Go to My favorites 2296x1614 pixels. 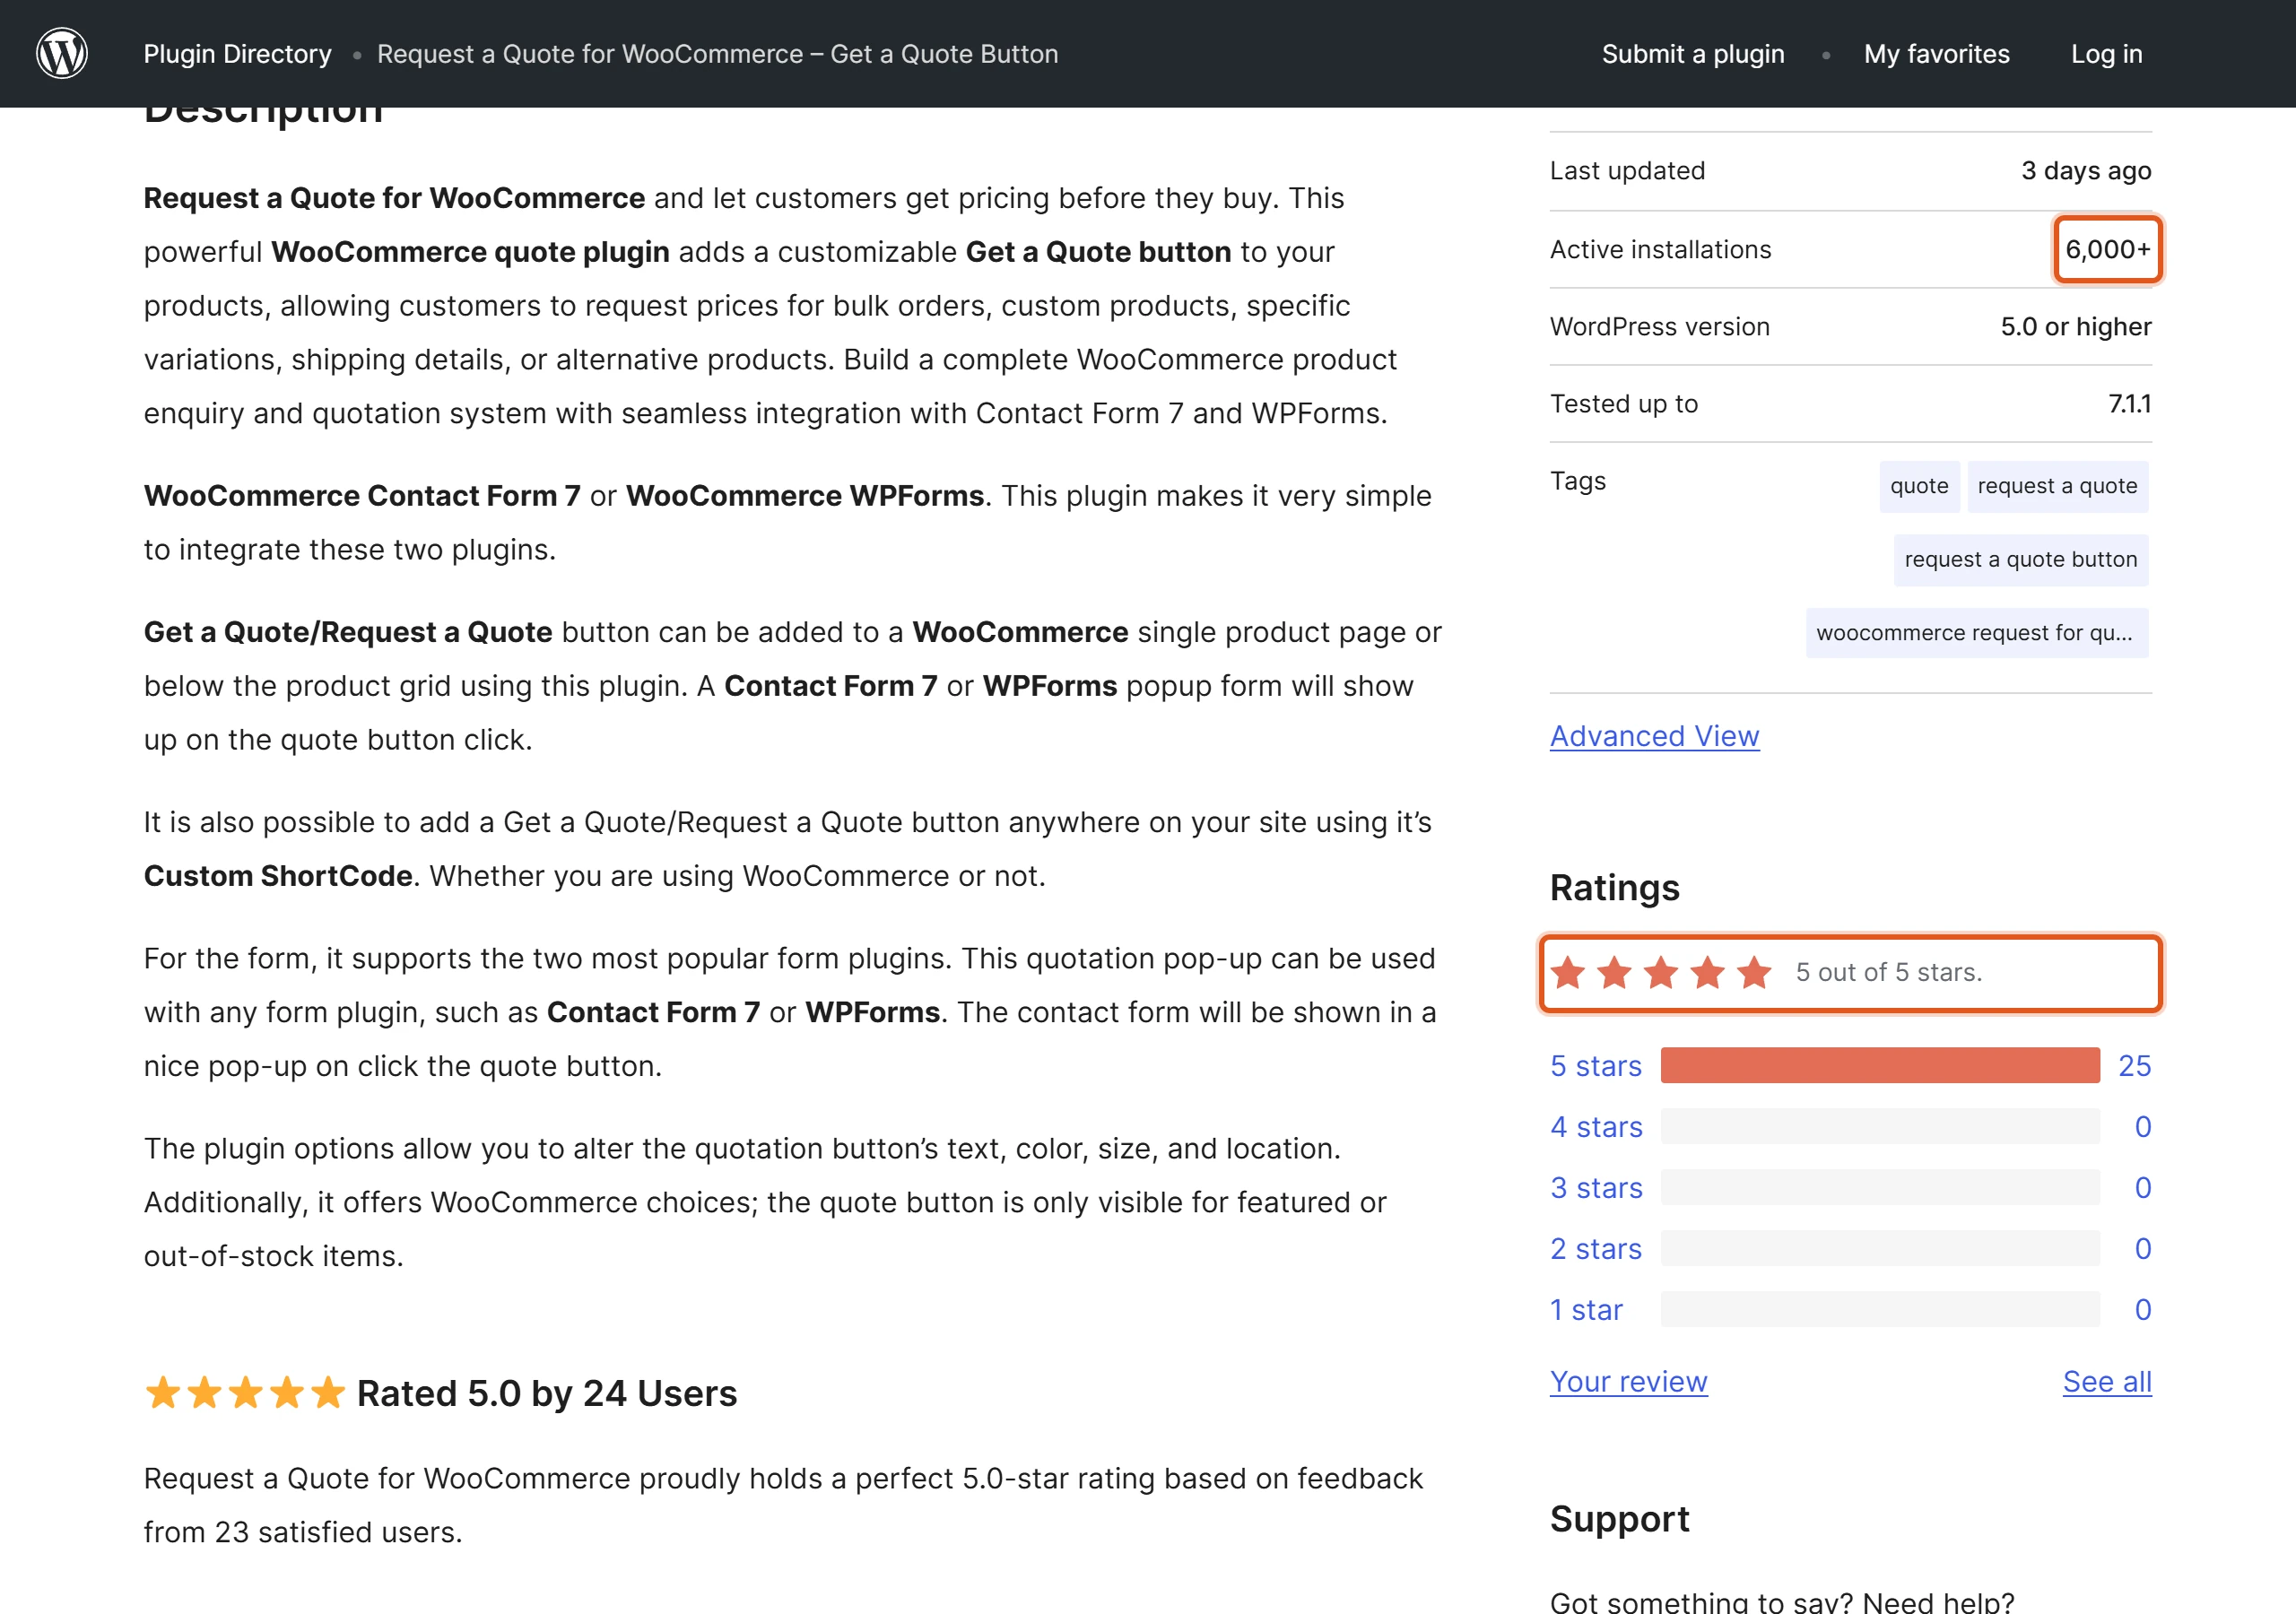tap(1936, 54)
